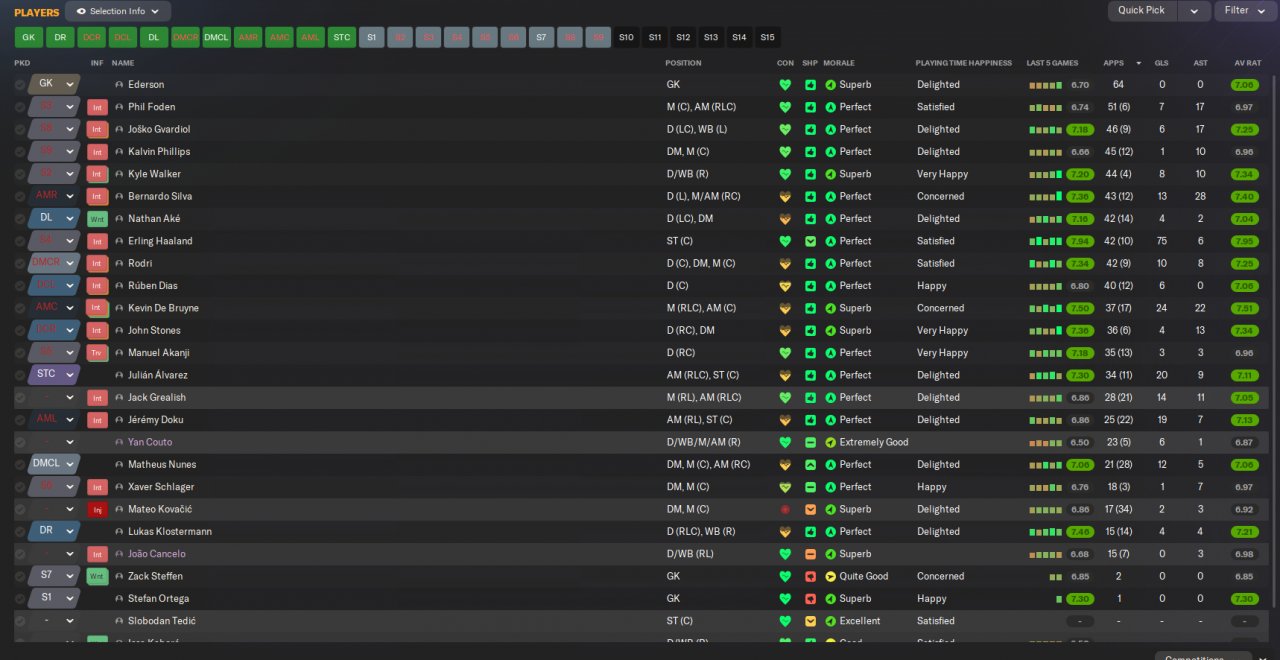Toggle the picked checkmark for Jack Grealish
1280x660 pixels.
20,398
